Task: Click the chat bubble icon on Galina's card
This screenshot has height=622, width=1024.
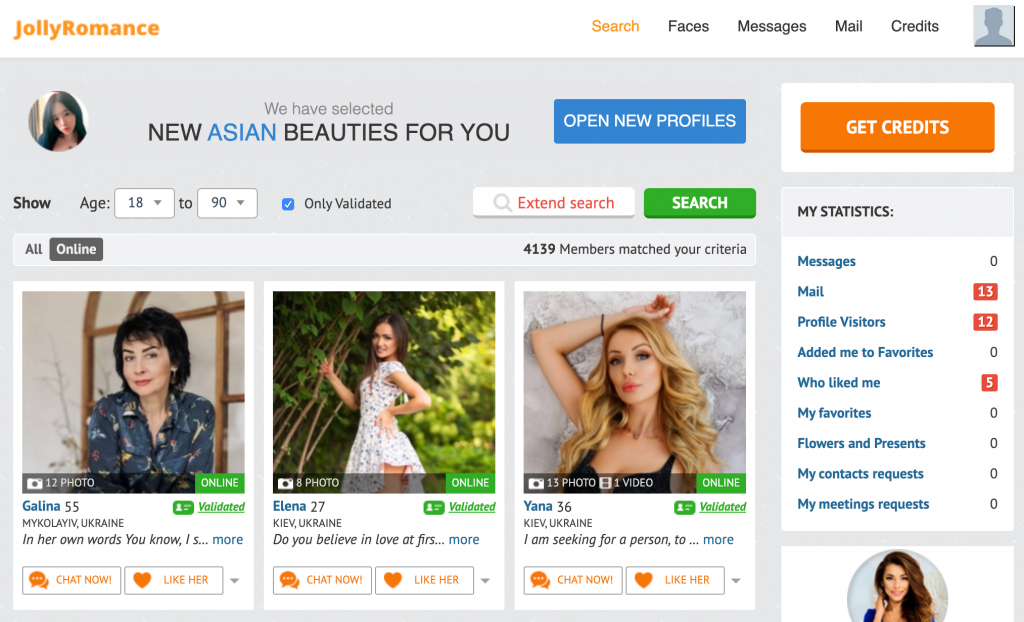Action: click(x=39, y=580)
